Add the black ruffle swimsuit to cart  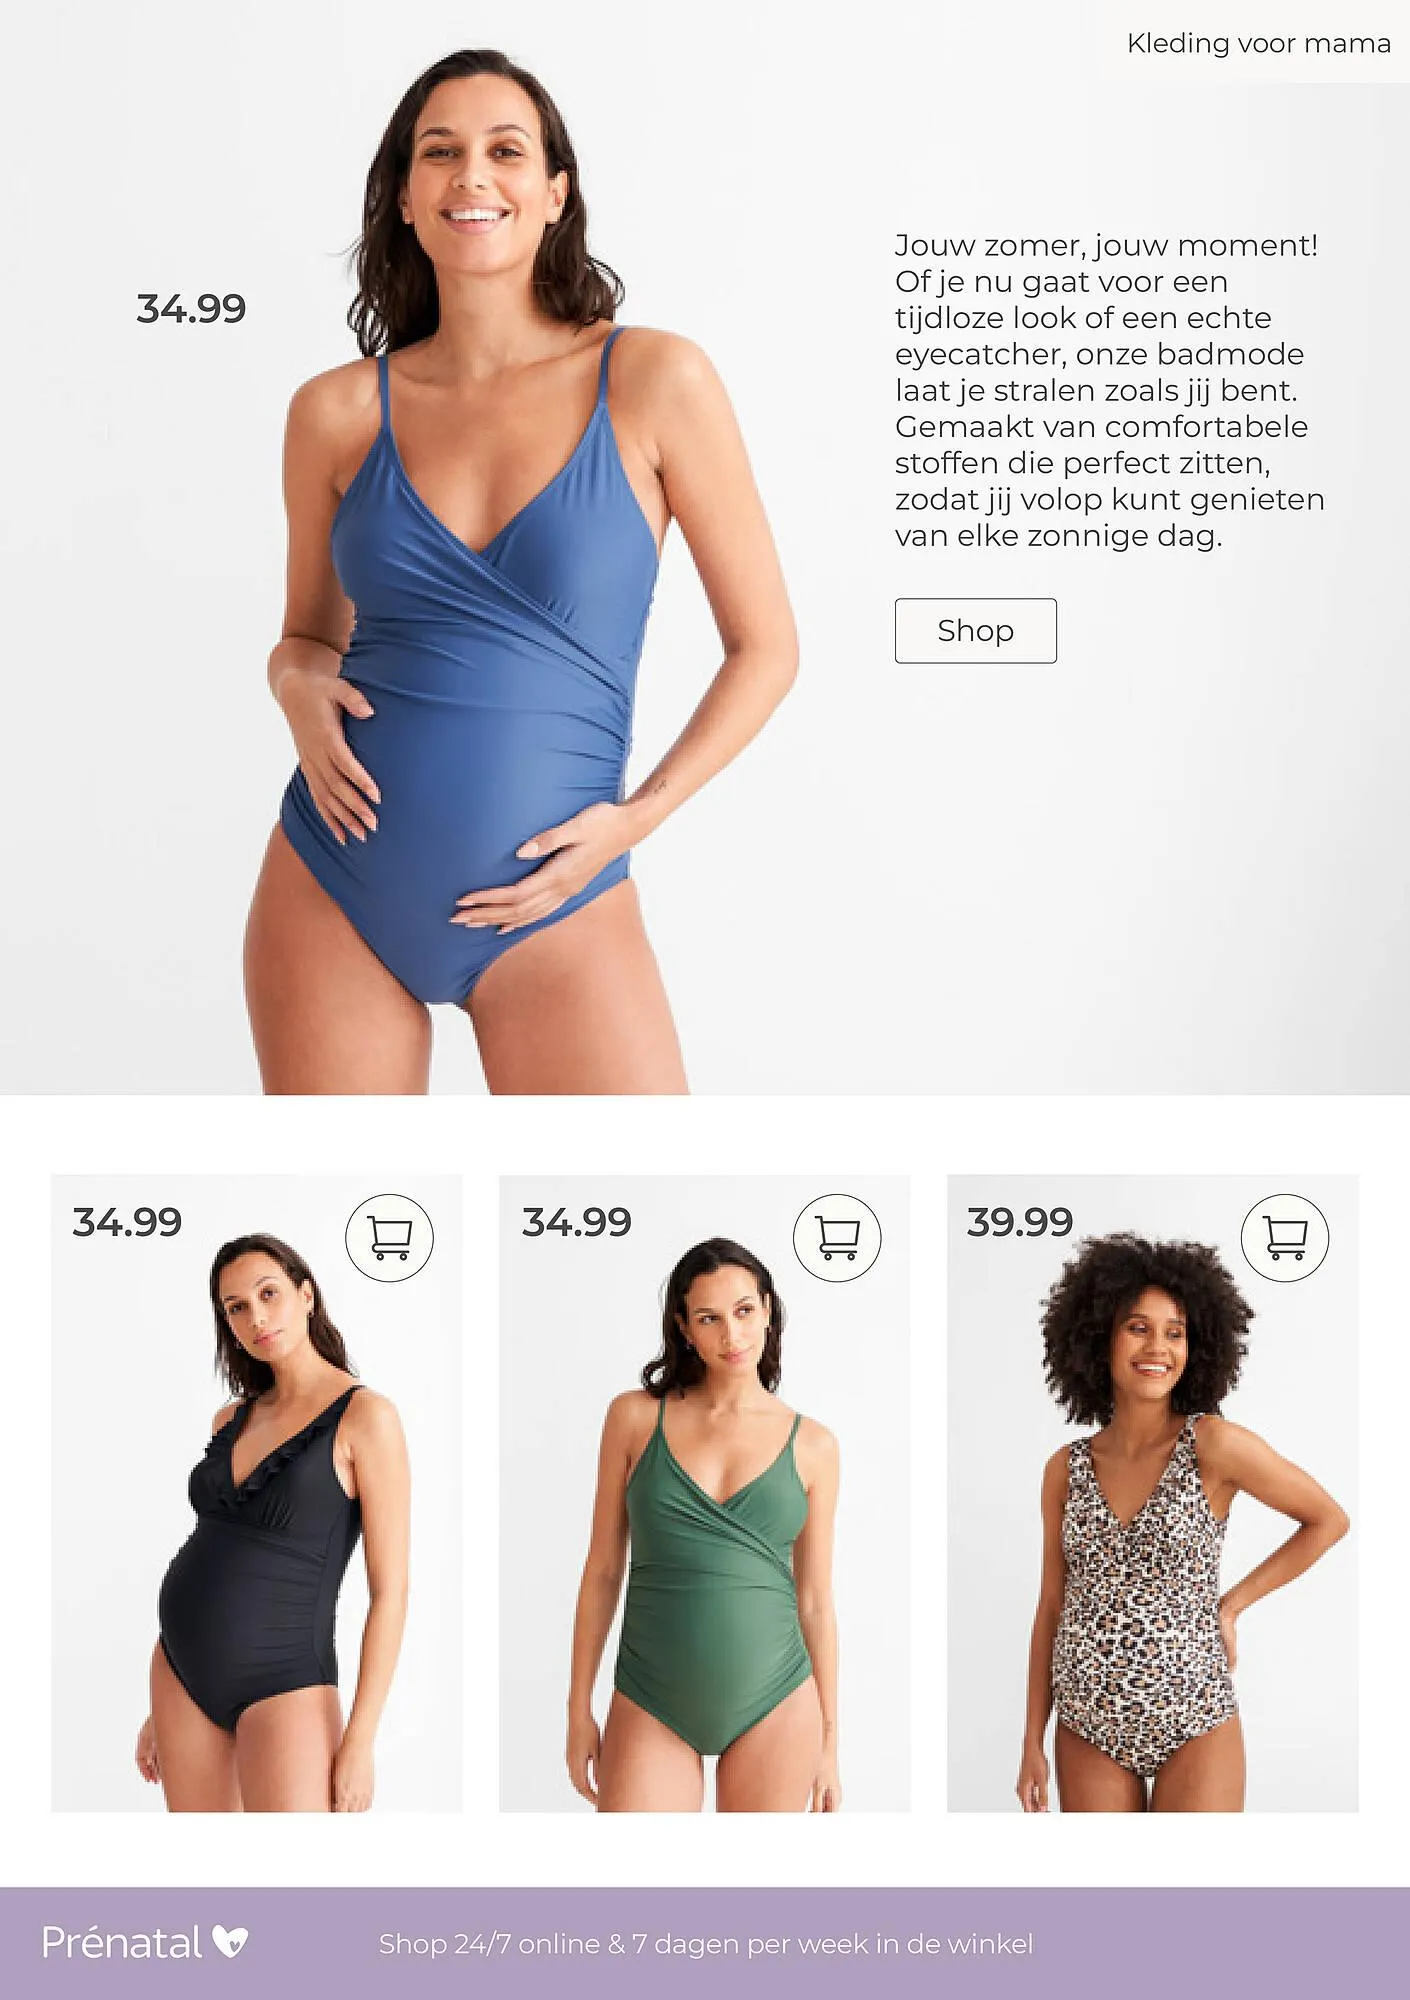[389, 1238]
